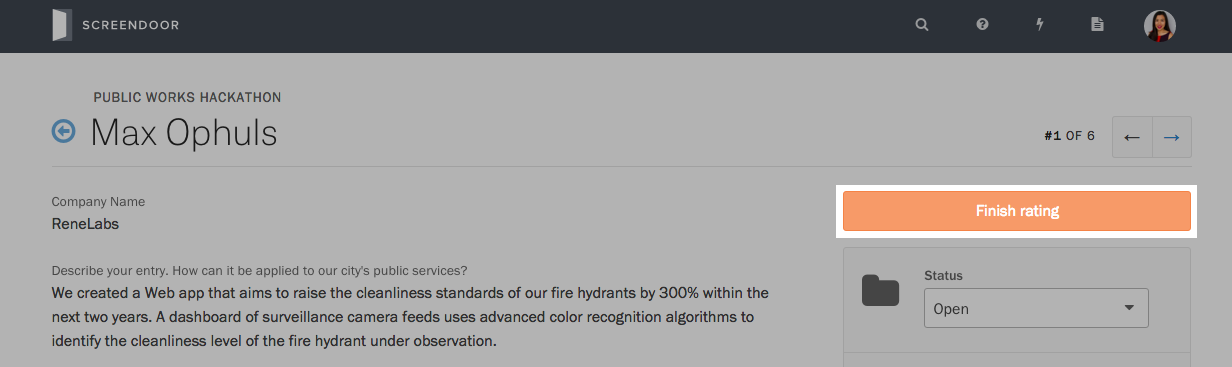Open the document page icon in the header

1098,25
